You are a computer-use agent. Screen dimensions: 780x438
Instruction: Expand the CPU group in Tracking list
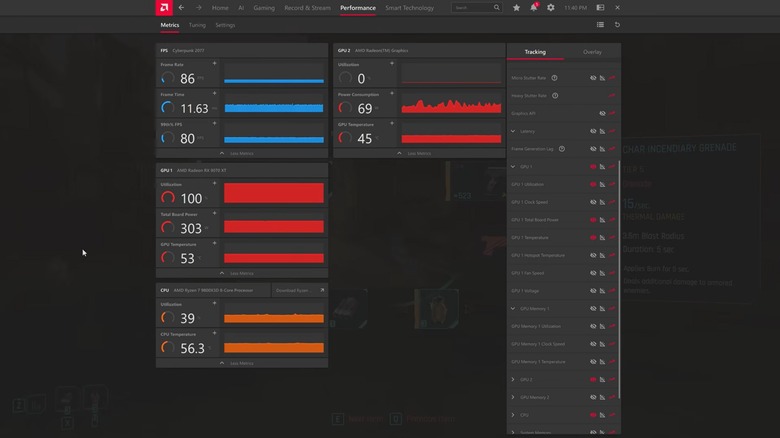pos(513,415)
